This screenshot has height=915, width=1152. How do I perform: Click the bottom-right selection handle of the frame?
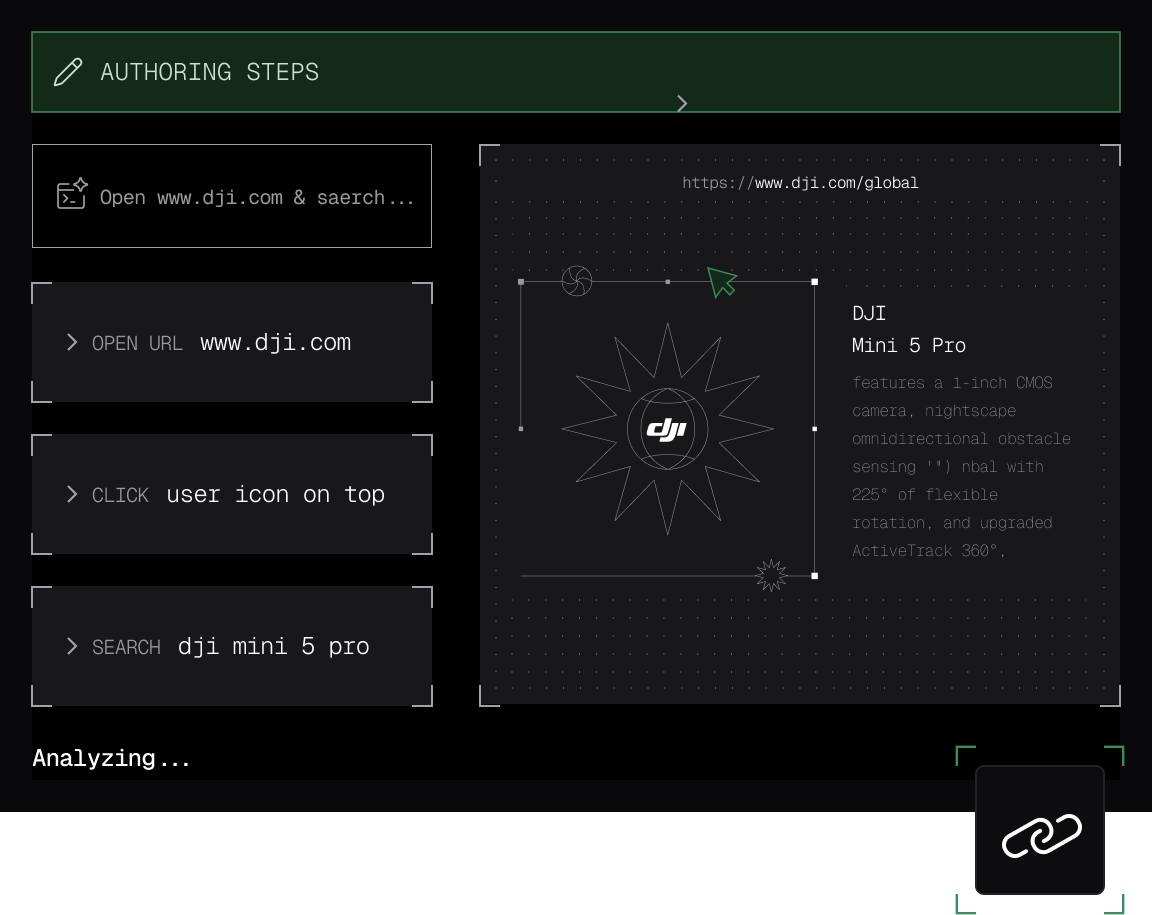click(814, 575)
